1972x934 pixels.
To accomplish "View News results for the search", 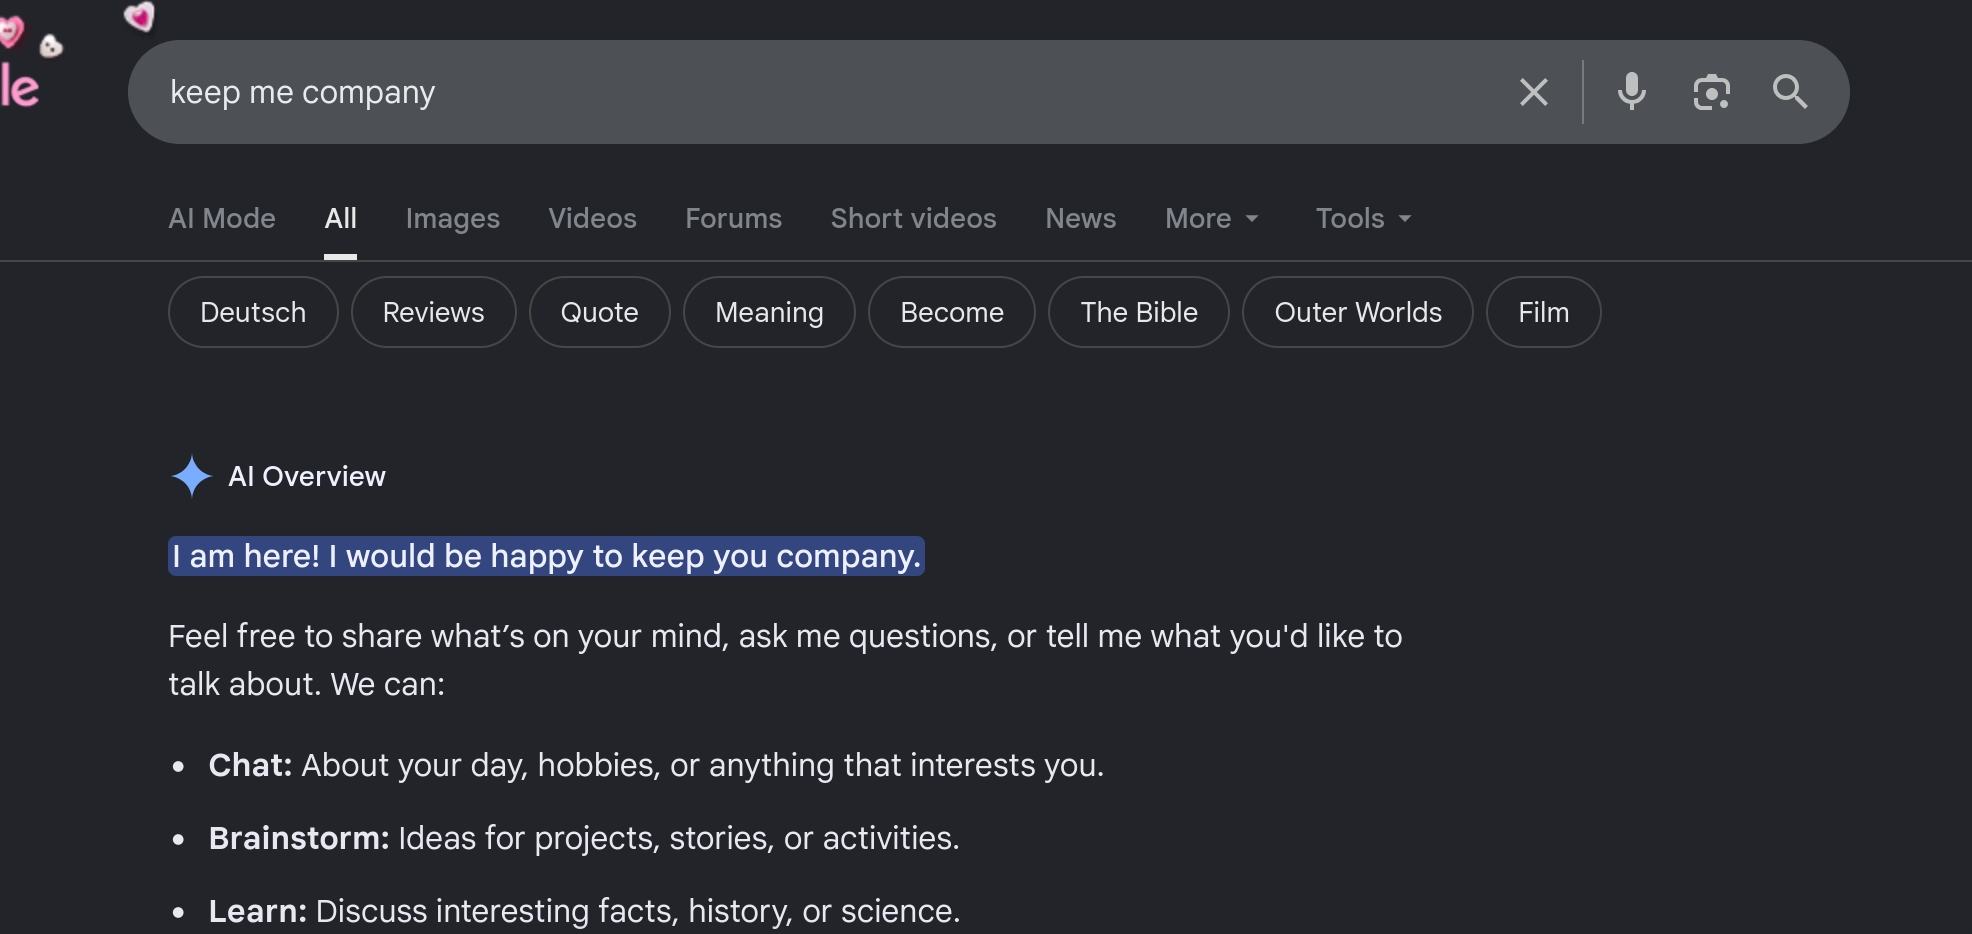I will tap(1080, 219).
